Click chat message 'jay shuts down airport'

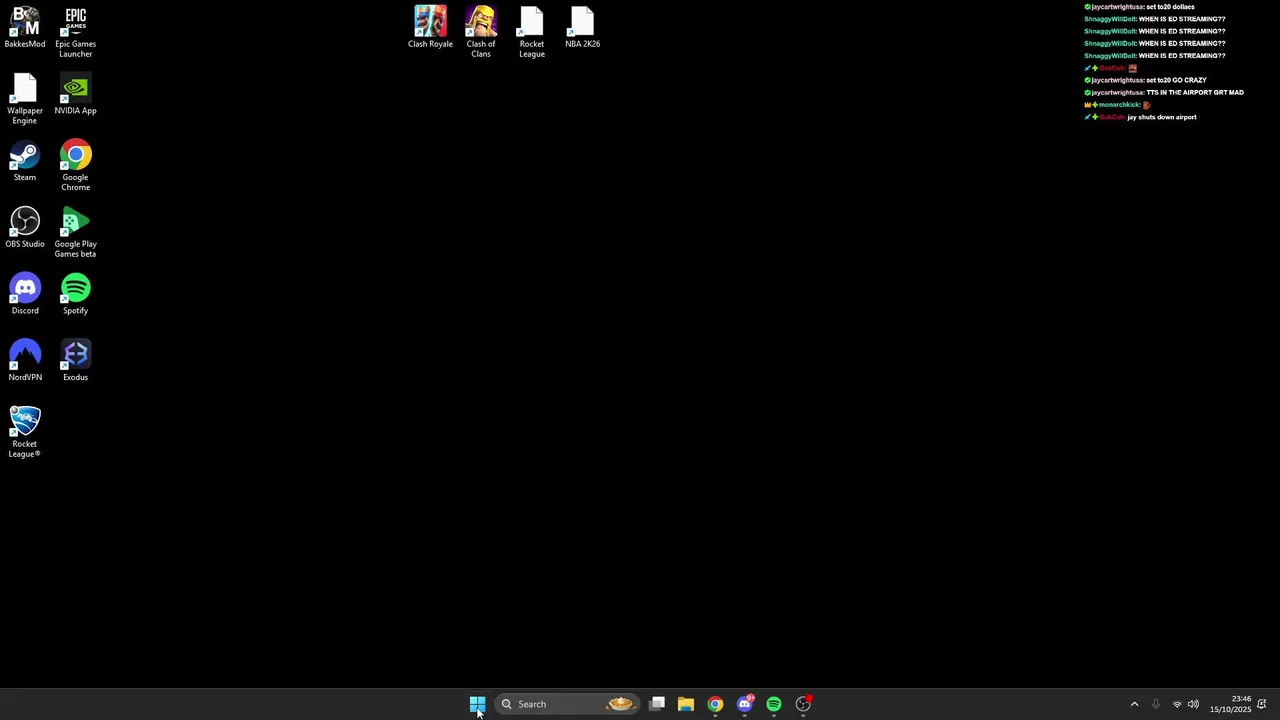pos(1162,117)
